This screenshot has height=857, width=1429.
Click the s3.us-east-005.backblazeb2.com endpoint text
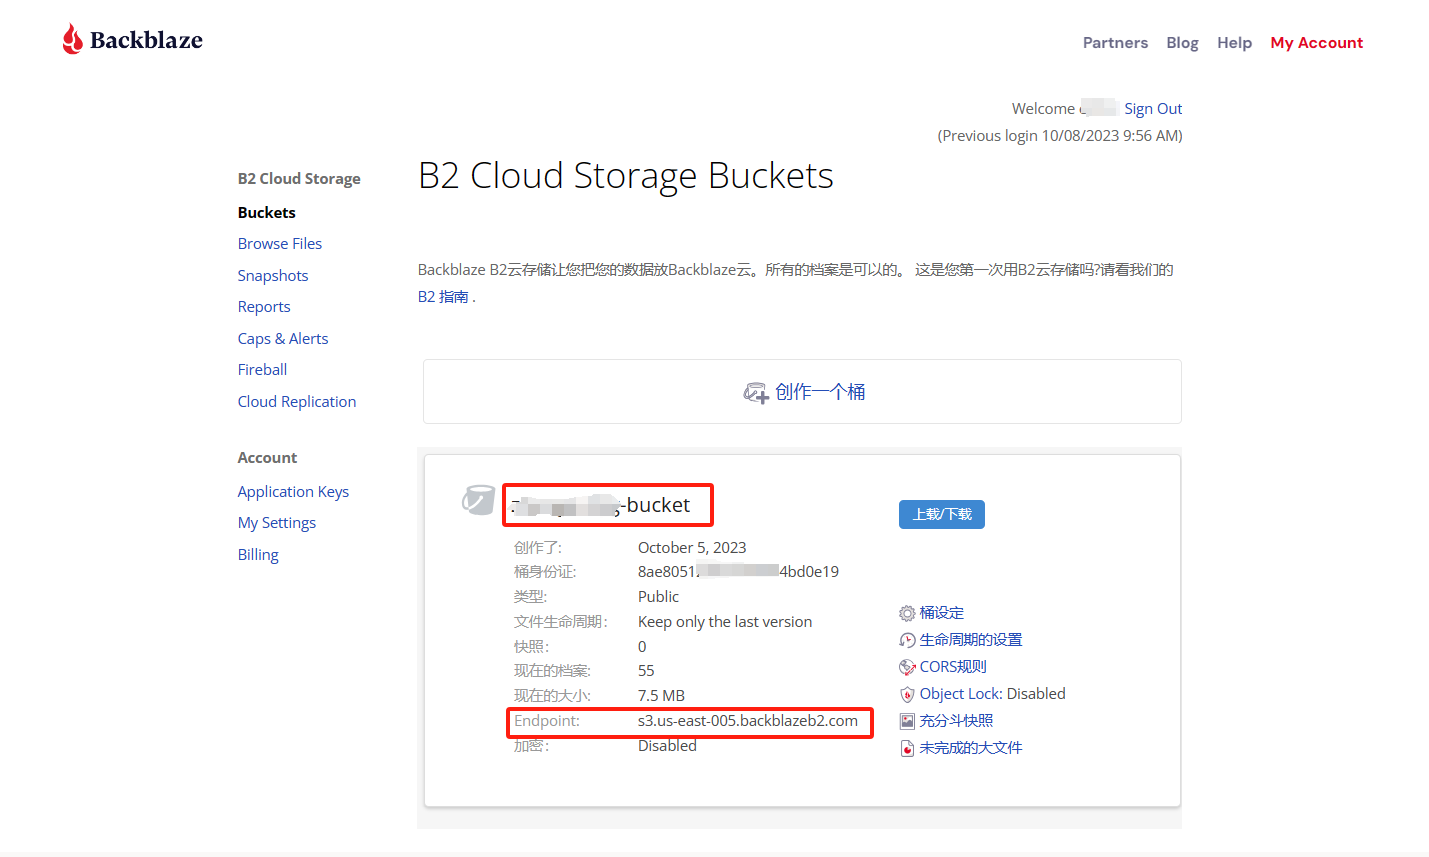(x=748, y=721)
